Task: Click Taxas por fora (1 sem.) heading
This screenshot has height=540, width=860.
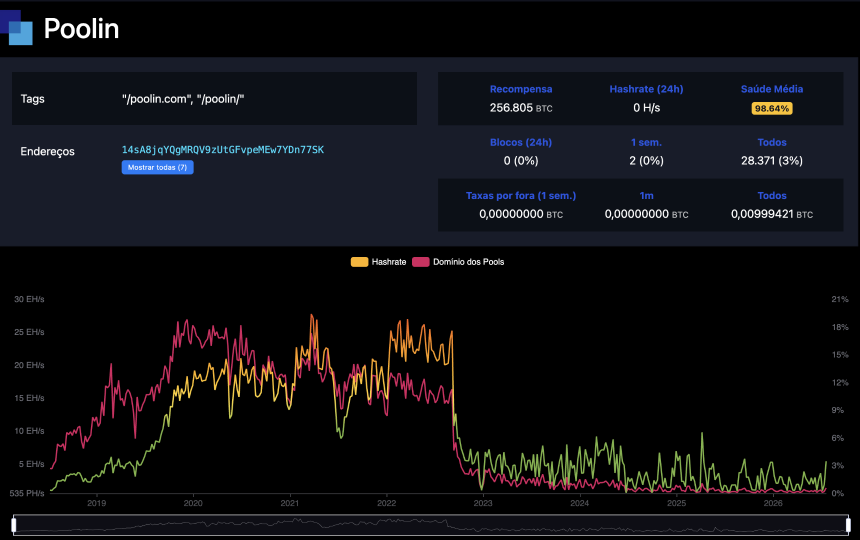Action: (x=521, y=195)
